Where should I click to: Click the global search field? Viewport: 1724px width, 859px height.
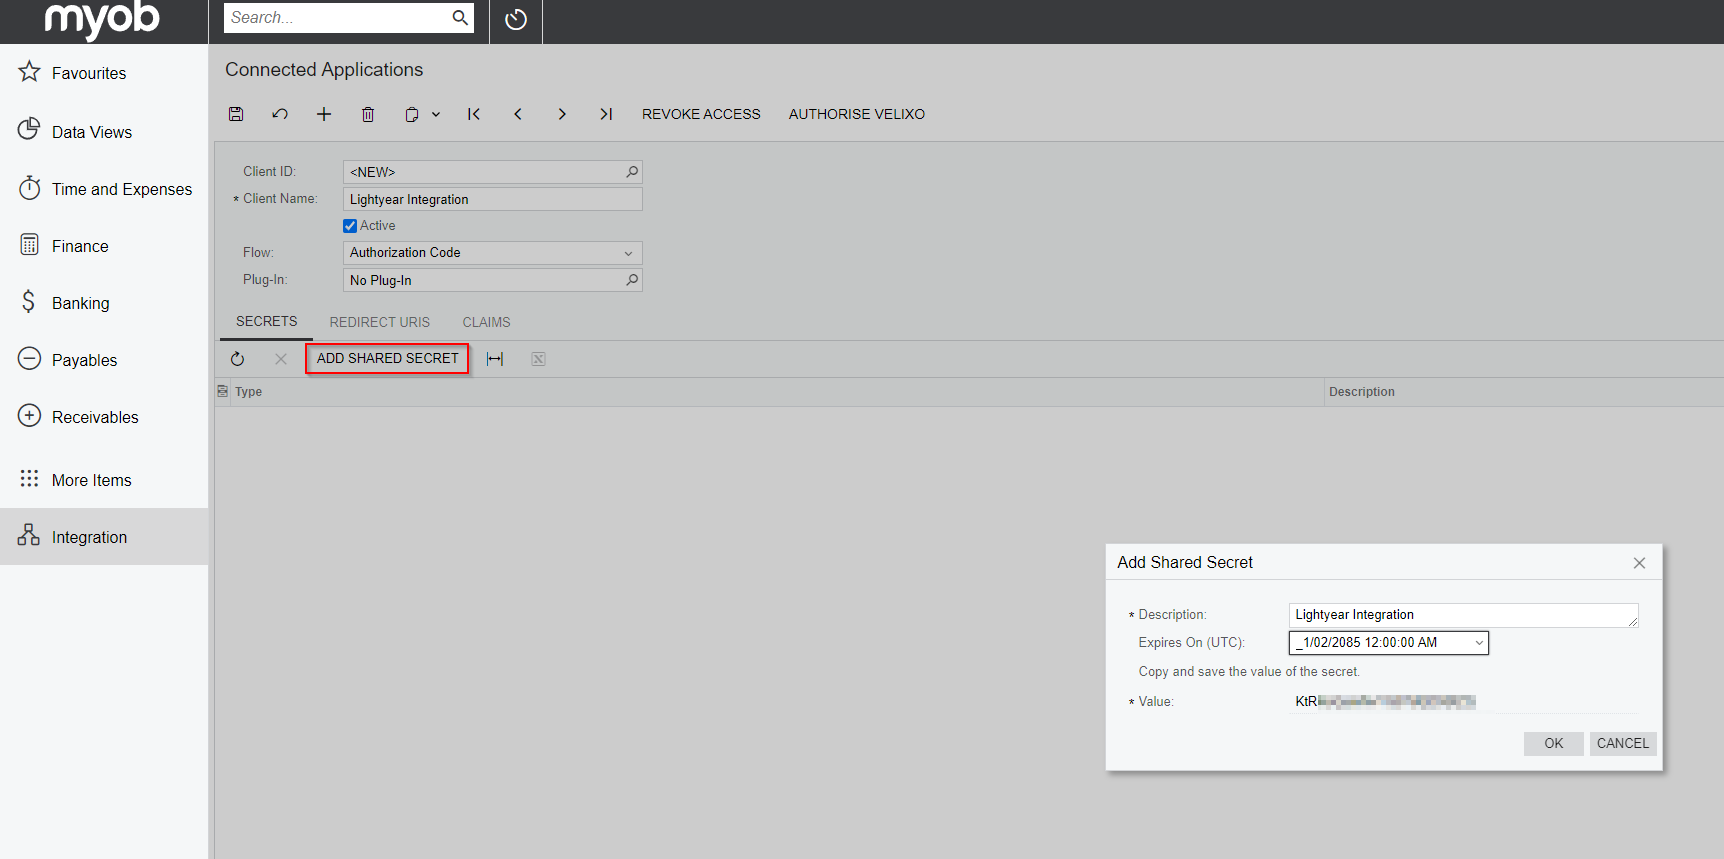click(336, 17)
